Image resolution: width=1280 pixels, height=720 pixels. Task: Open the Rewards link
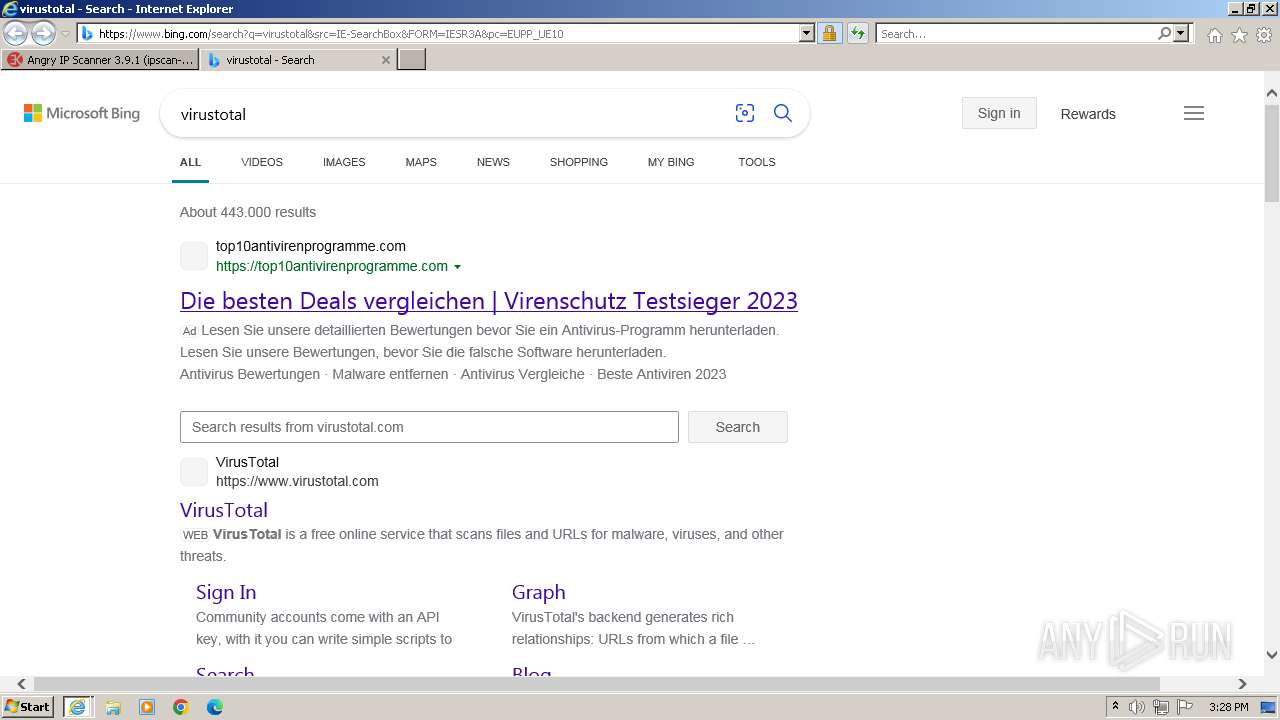tap(1088, 114)
